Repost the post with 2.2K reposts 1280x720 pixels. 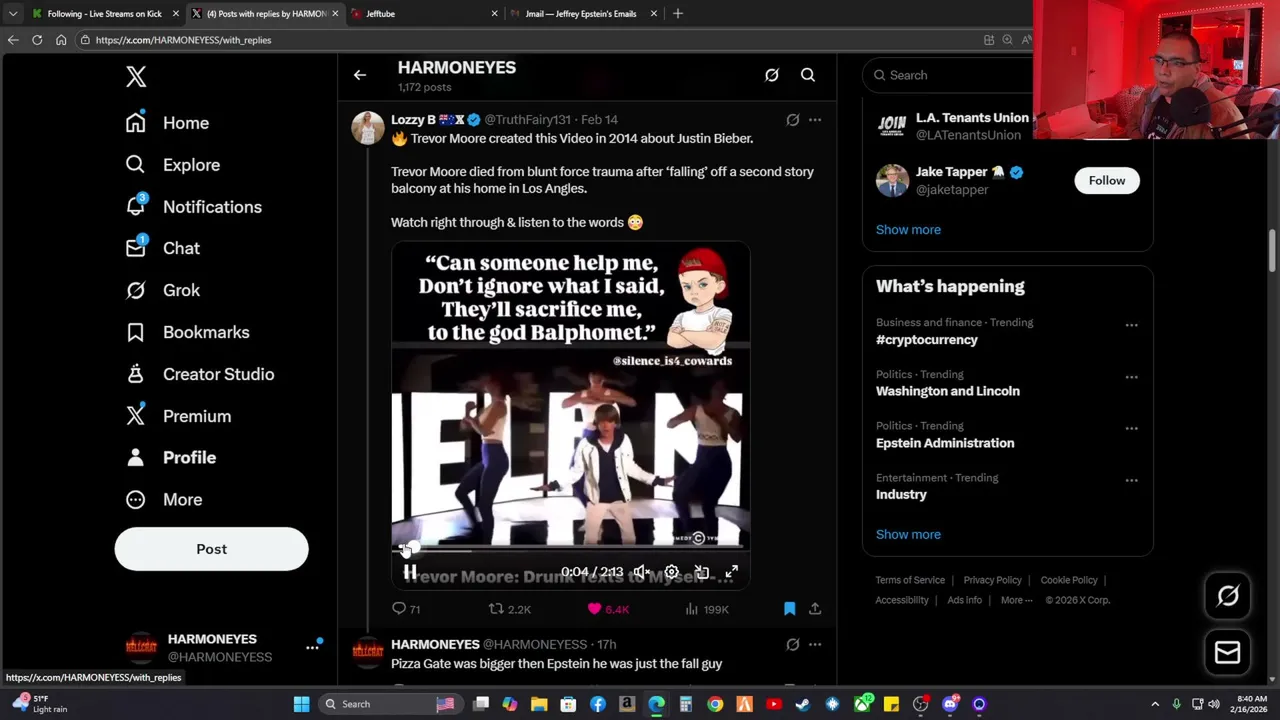[x=509, y=609]
